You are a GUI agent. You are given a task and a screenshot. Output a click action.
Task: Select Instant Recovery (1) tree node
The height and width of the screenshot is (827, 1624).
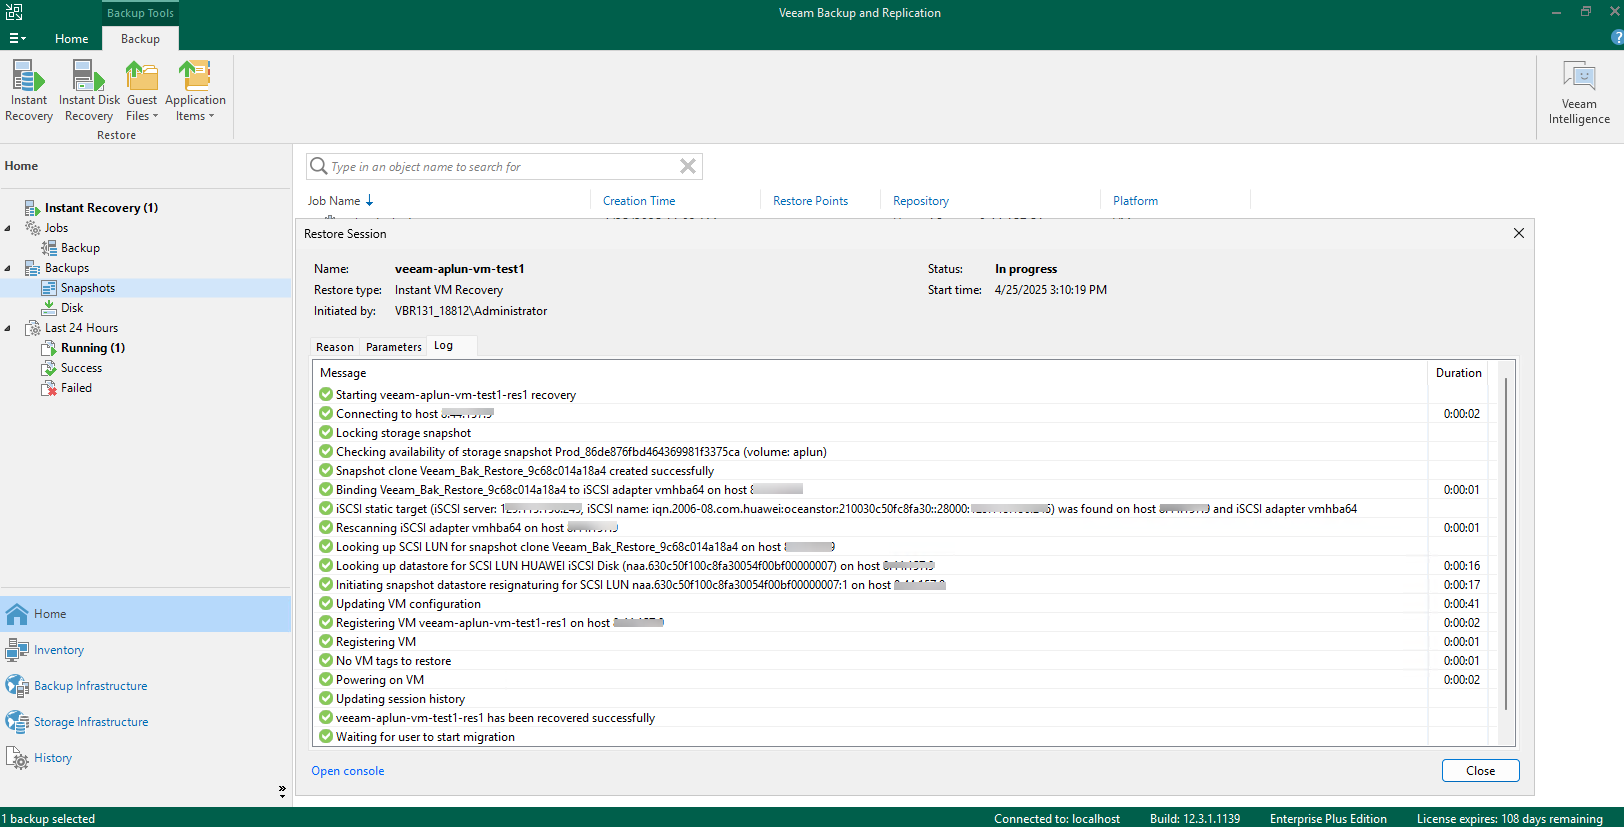point(101,208)
